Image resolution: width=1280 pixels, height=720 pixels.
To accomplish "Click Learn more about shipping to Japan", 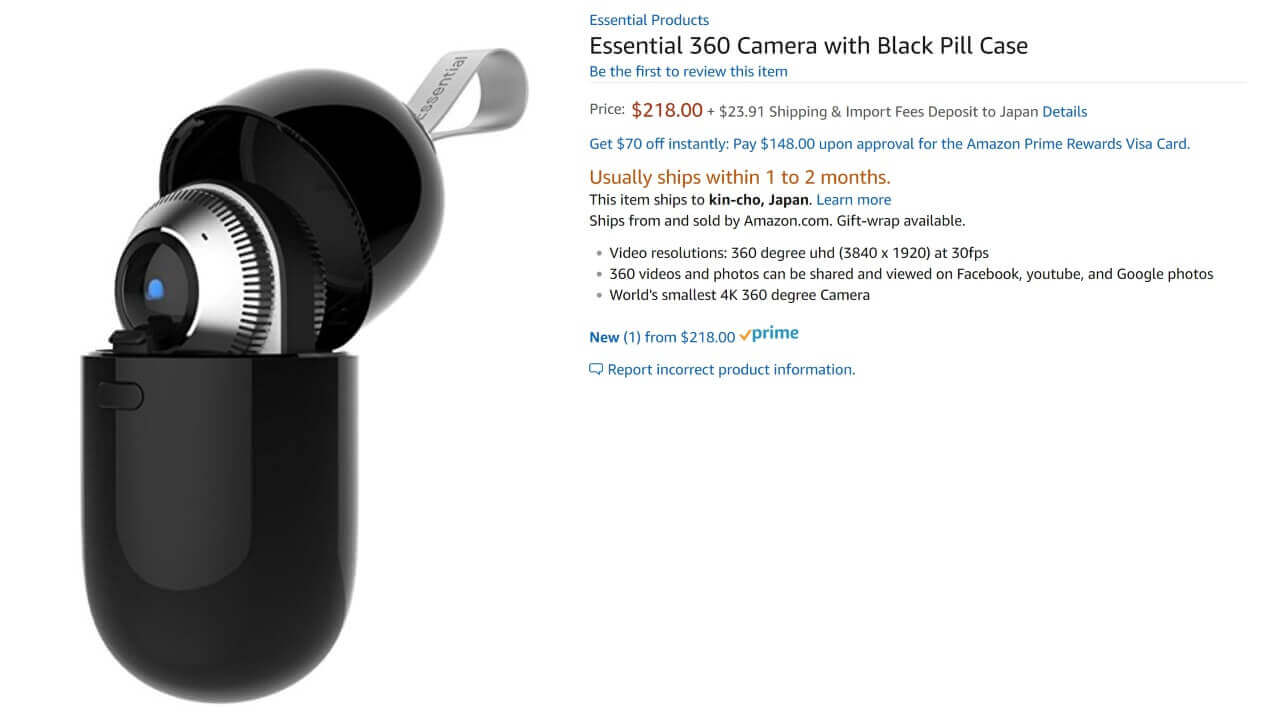I will pyautogui.click(x=853, y=200).
